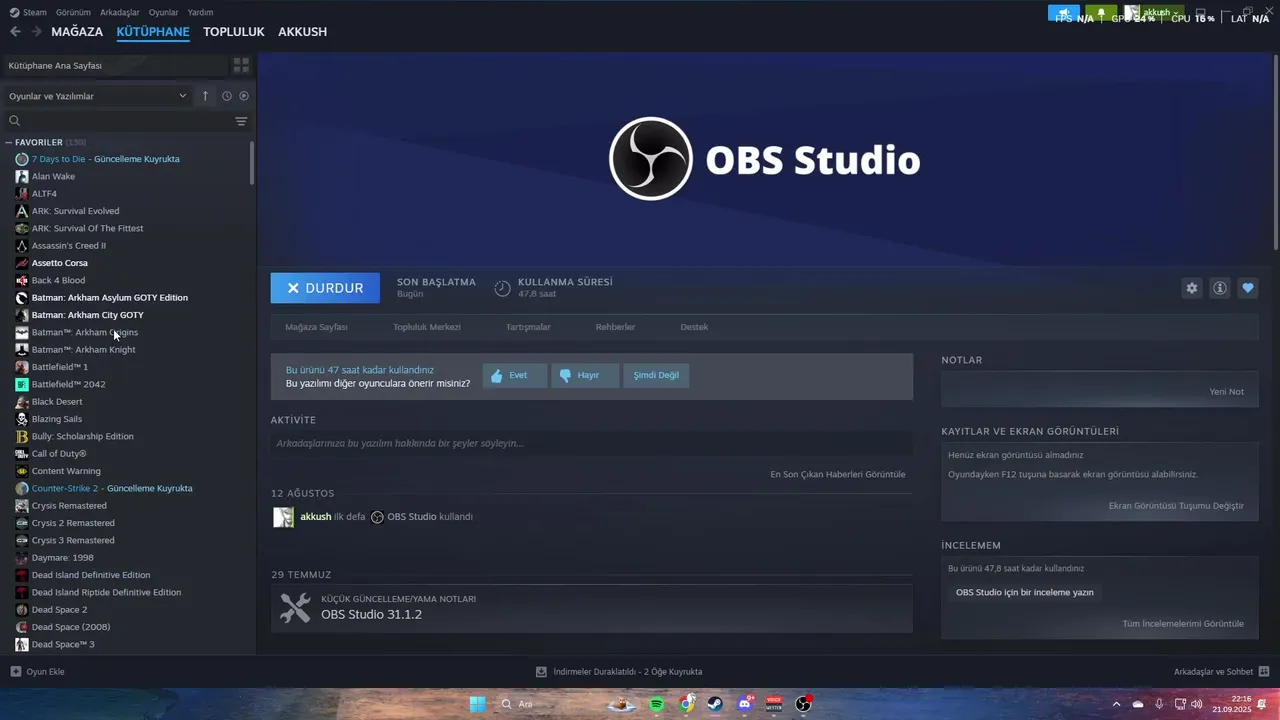Viewport: 1280px width, 720px height.
Task: Select Assetto Corsa in library list
Action: point(60,263)
